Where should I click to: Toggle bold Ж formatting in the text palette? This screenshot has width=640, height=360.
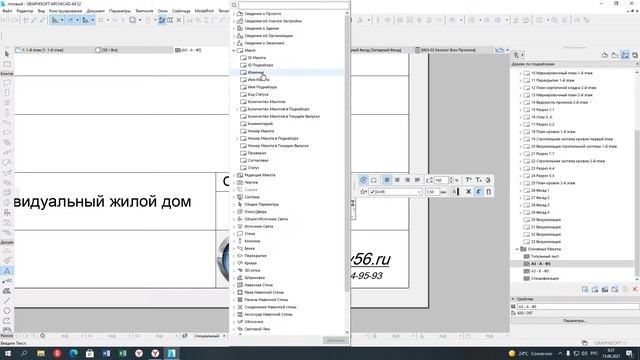click(x=468, y=191)
